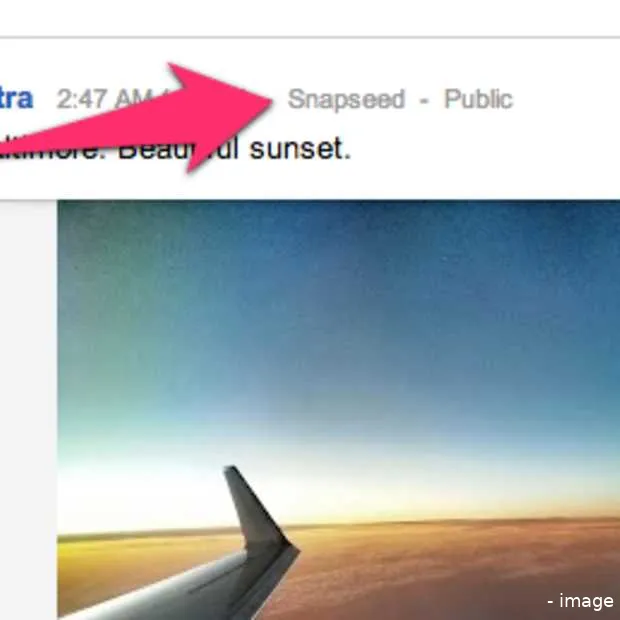Click the Public sharing visibility label

pyautogui.click(x=478, y=99)
